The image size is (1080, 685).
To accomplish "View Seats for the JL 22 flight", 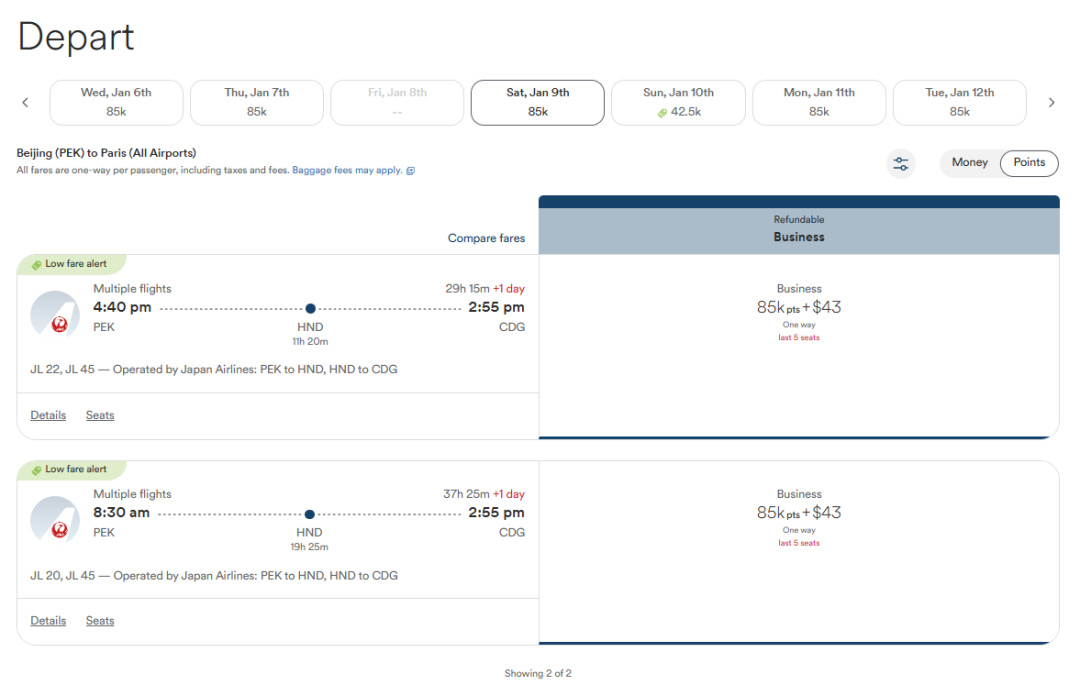I will pos(100,415).
